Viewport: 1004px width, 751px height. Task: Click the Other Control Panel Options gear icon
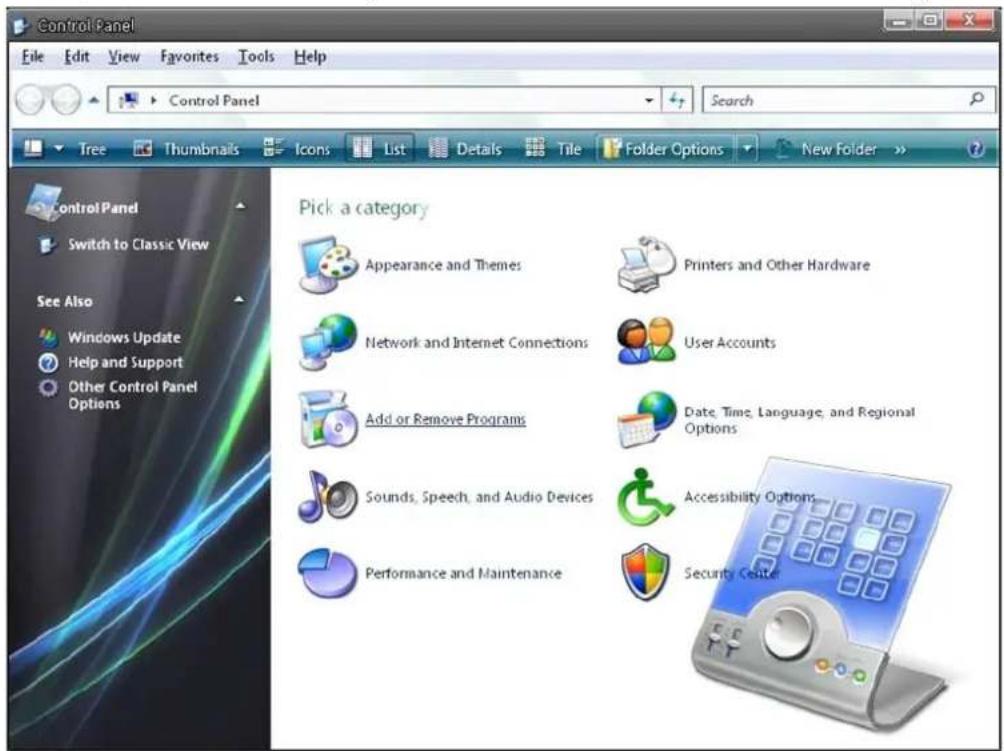pos(48,387)
